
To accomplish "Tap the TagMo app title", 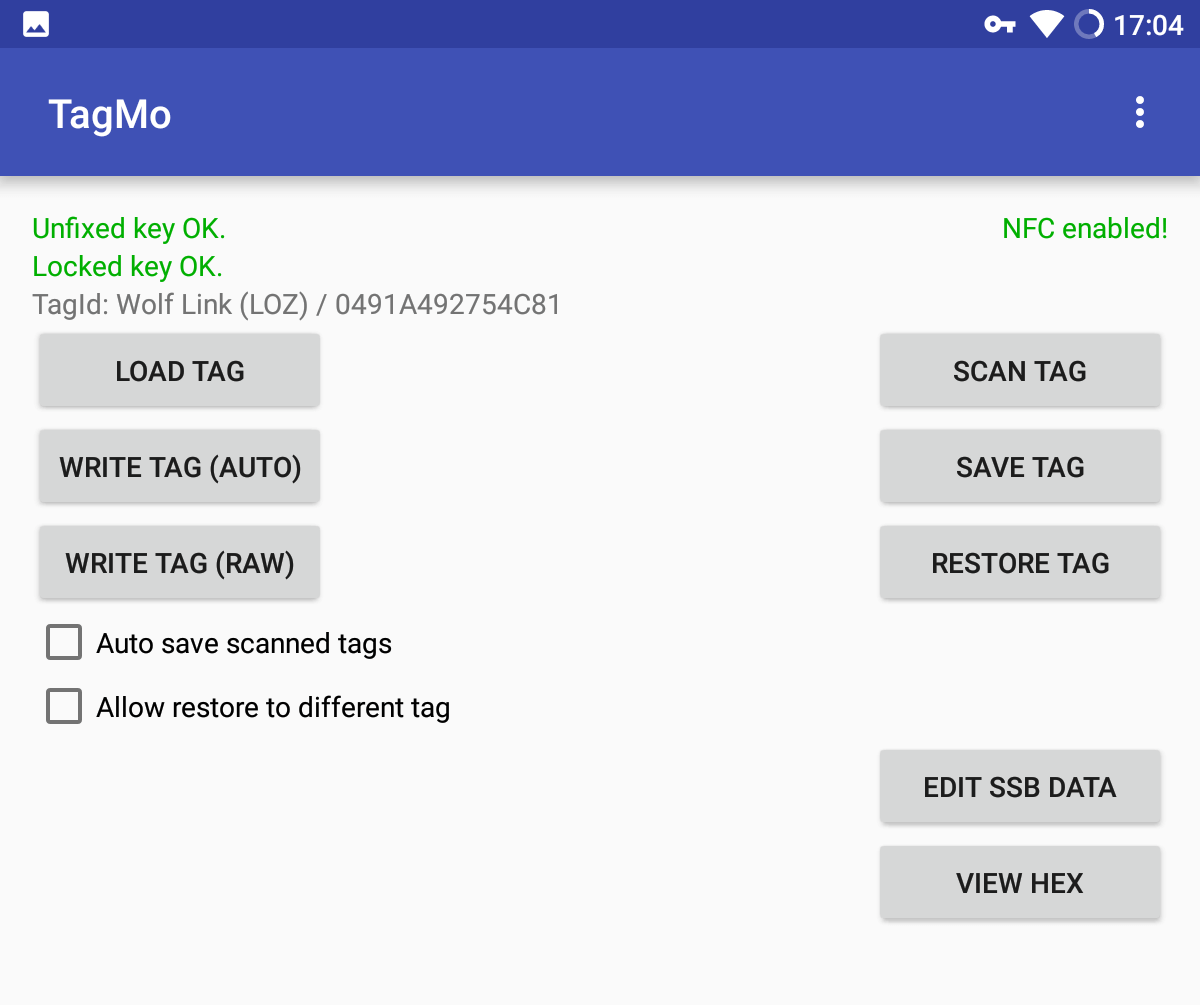I will point(110,115).
